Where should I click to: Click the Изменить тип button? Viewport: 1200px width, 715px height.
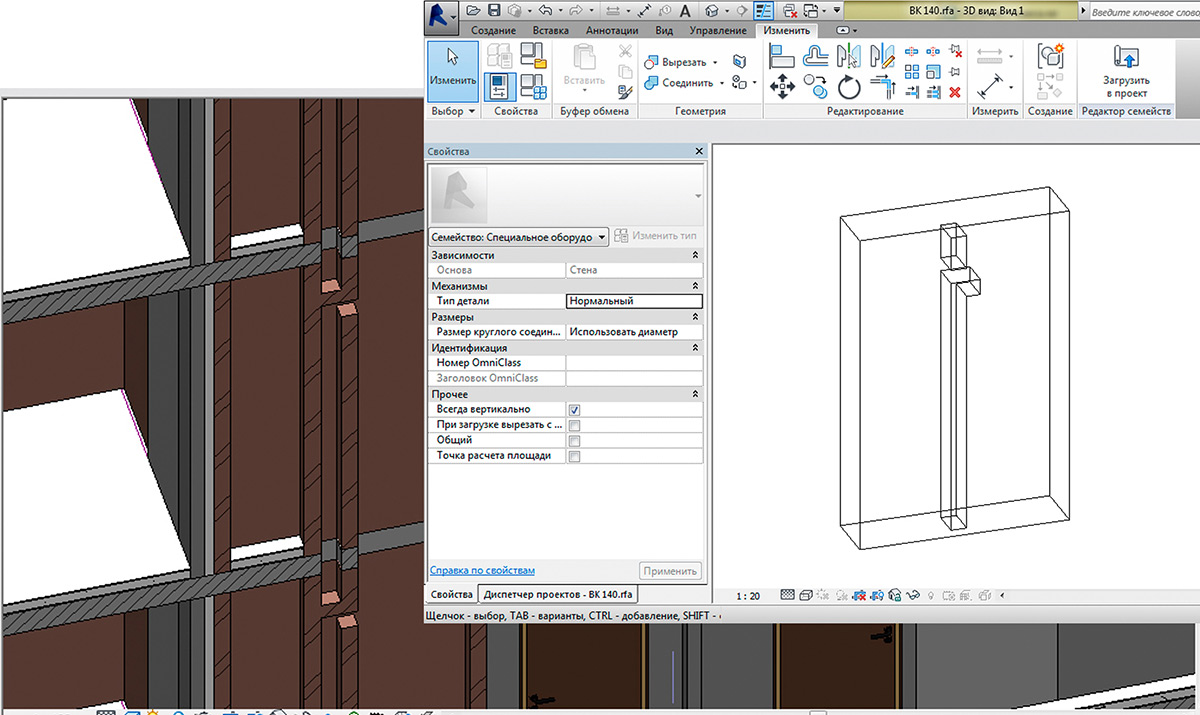(x=657, y=237)
